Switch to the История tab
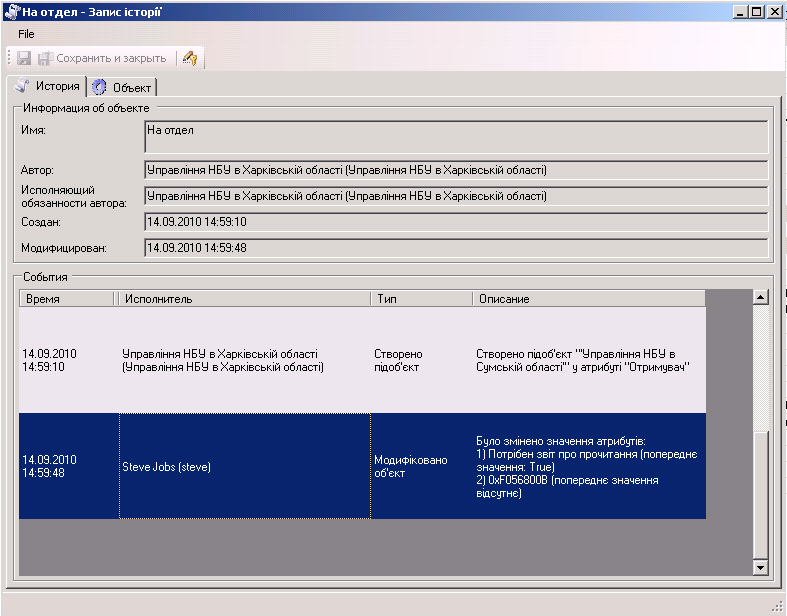The width and height of the screenshot is (787, 616). (47, 86)
